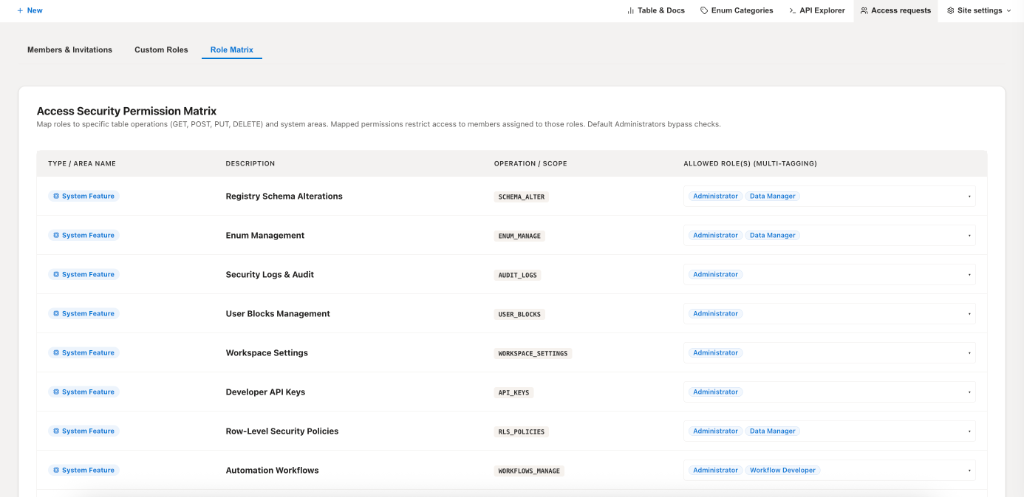Click System Feature badge in Developer API Keys row
Viewport: 1024px width, 497px height.
tap(84, 392)
